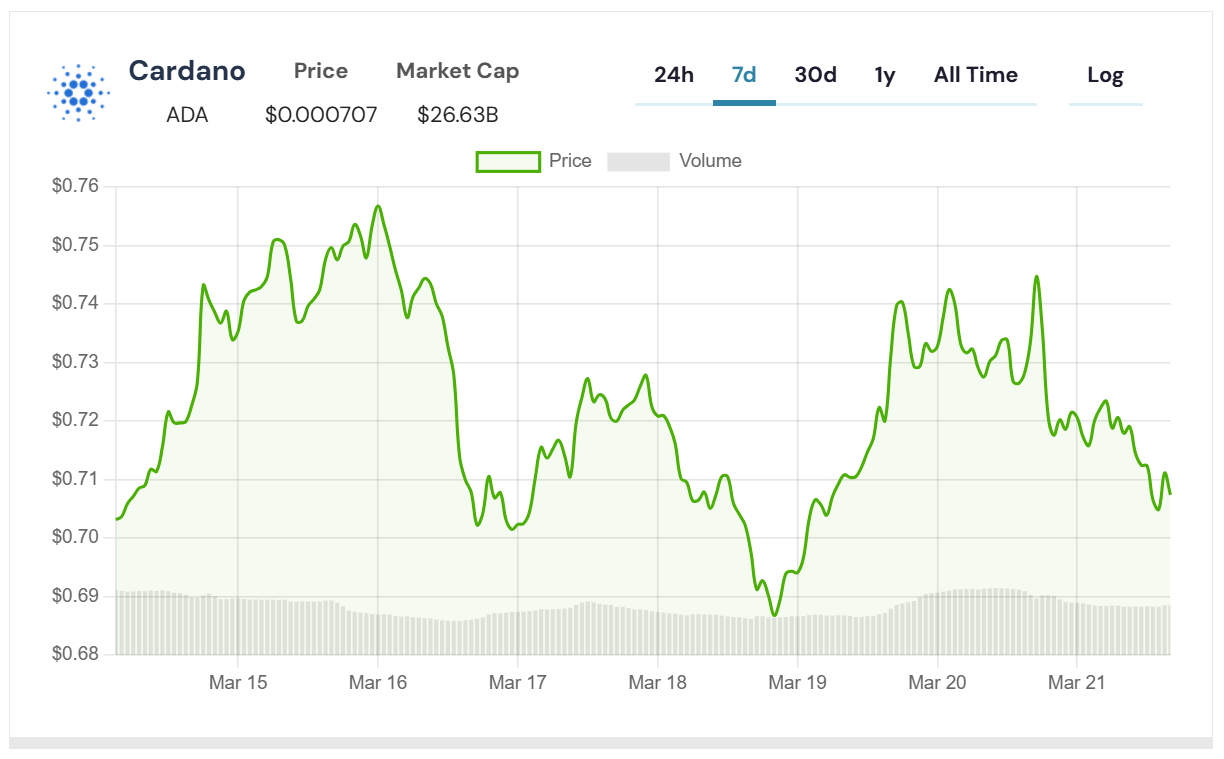
Task: Toggle Price series in legend
Action: pos(533,161)
